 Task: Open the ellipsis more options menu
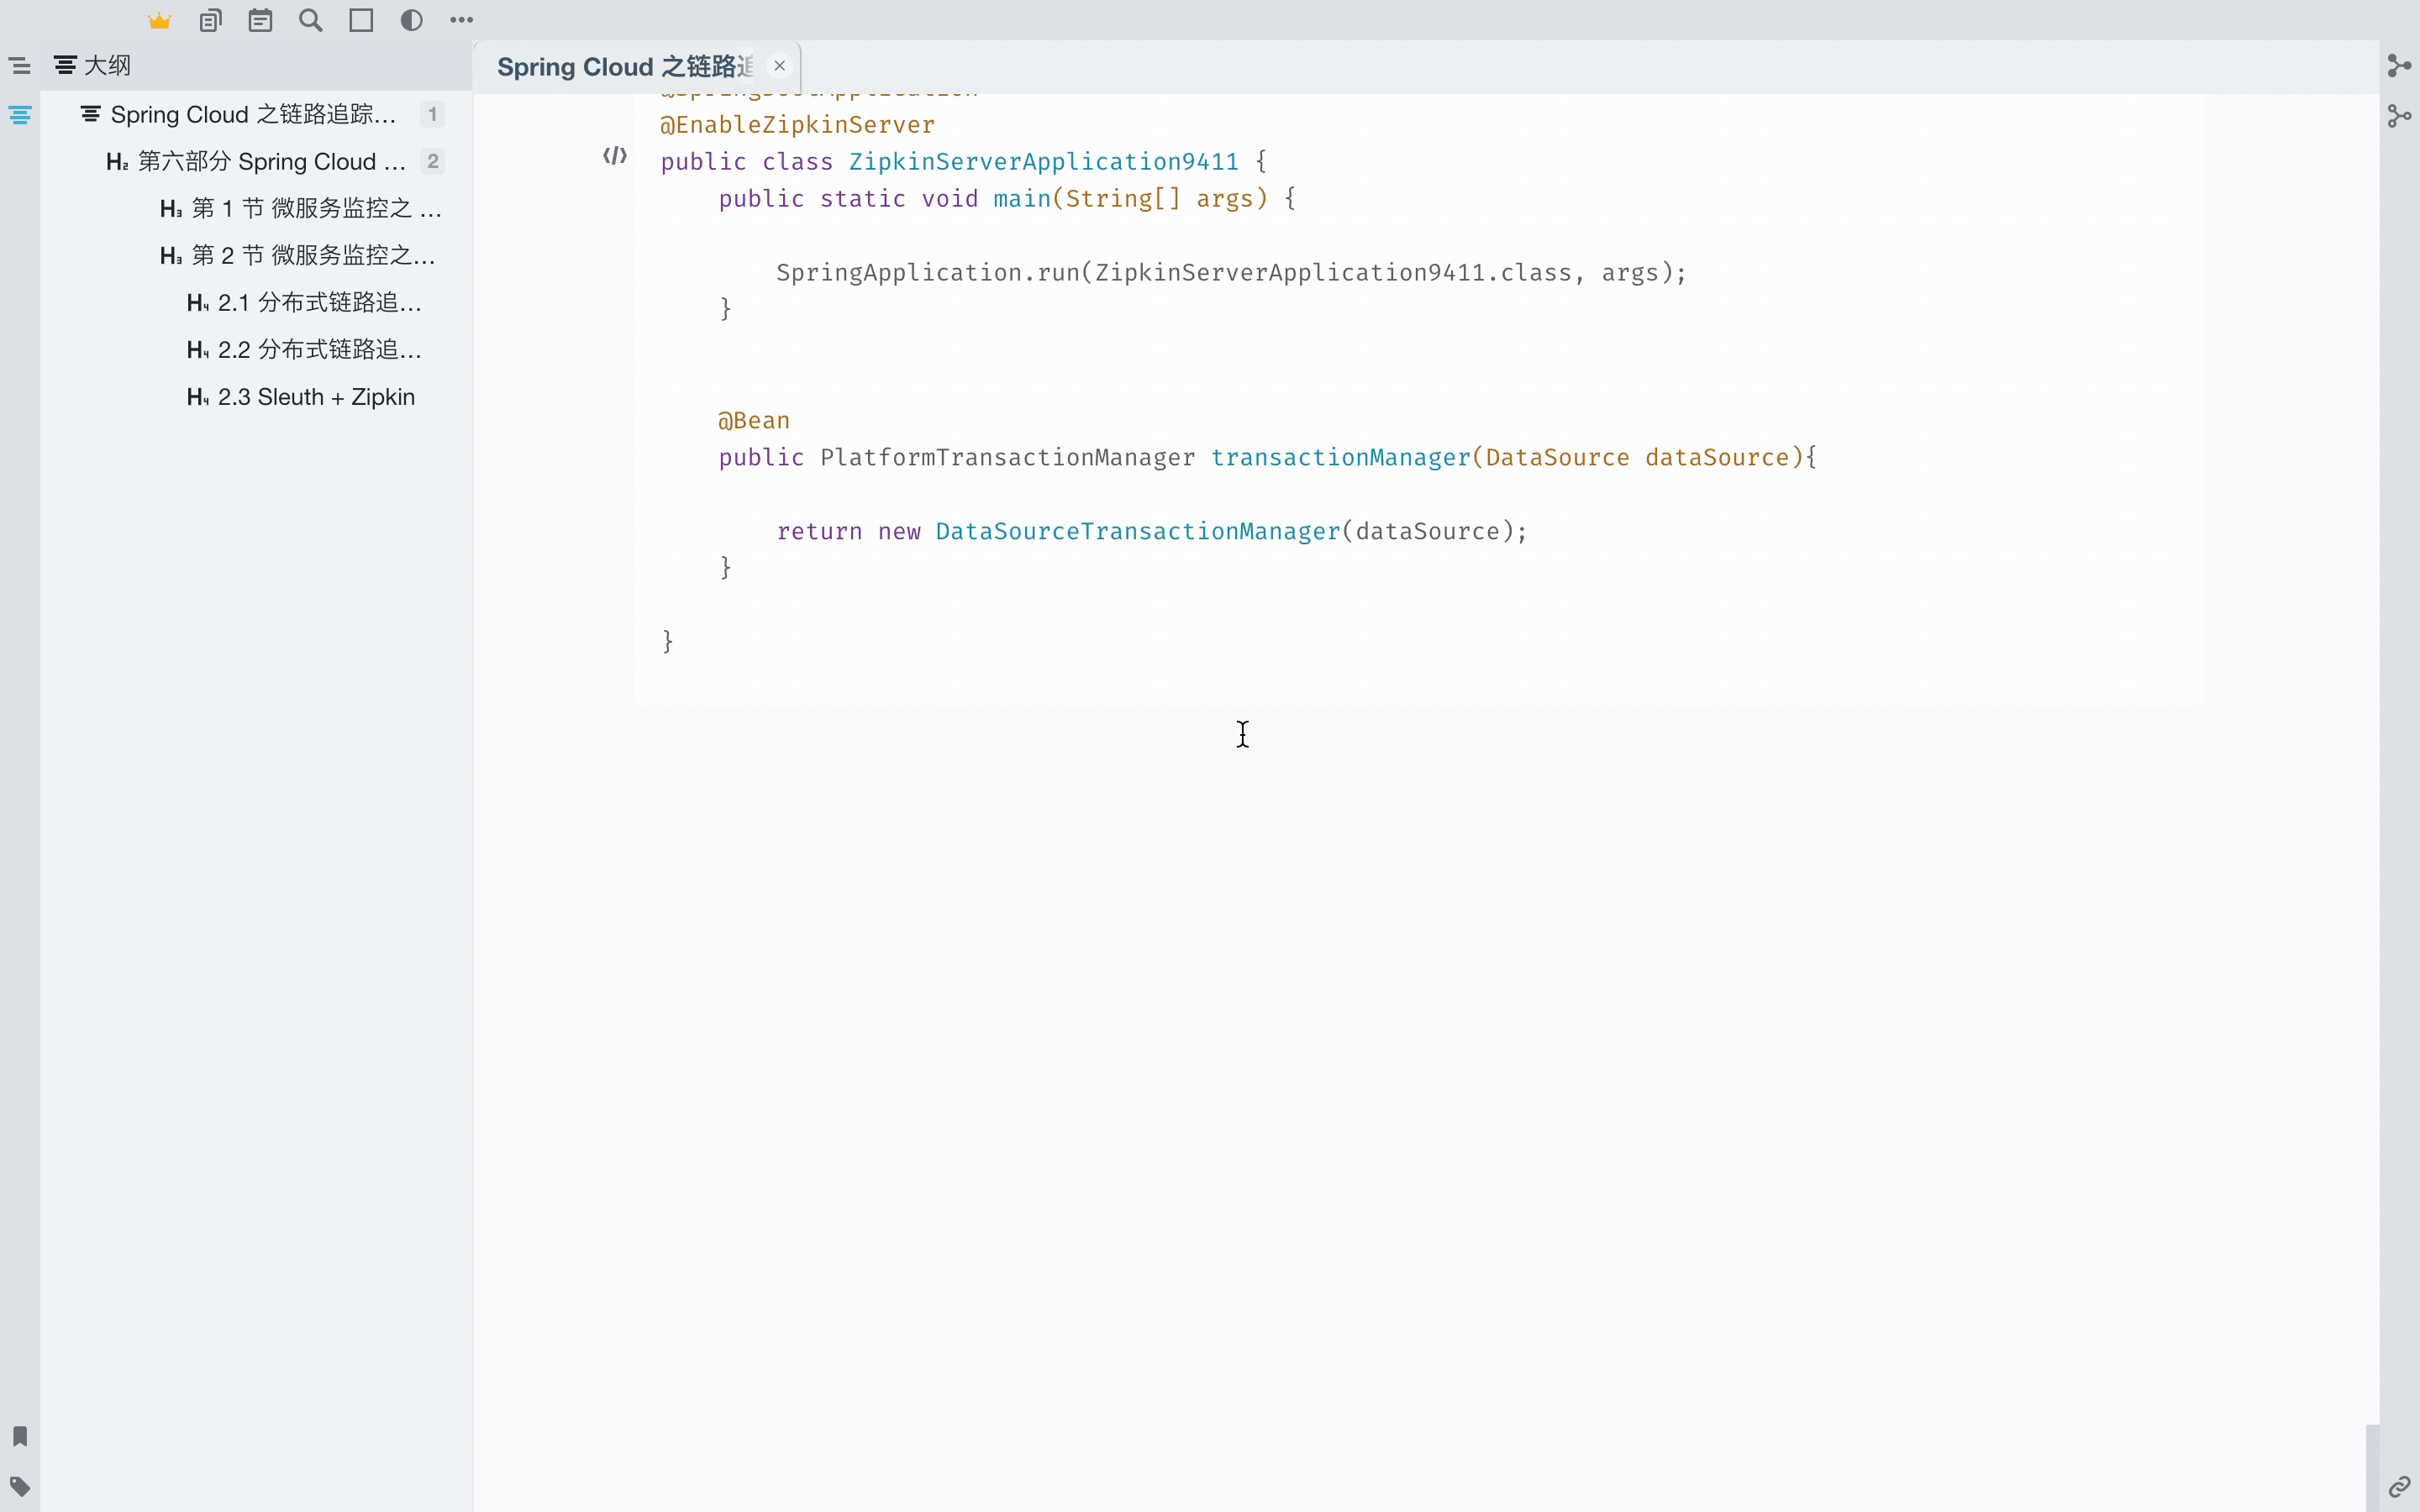(461, 20)
